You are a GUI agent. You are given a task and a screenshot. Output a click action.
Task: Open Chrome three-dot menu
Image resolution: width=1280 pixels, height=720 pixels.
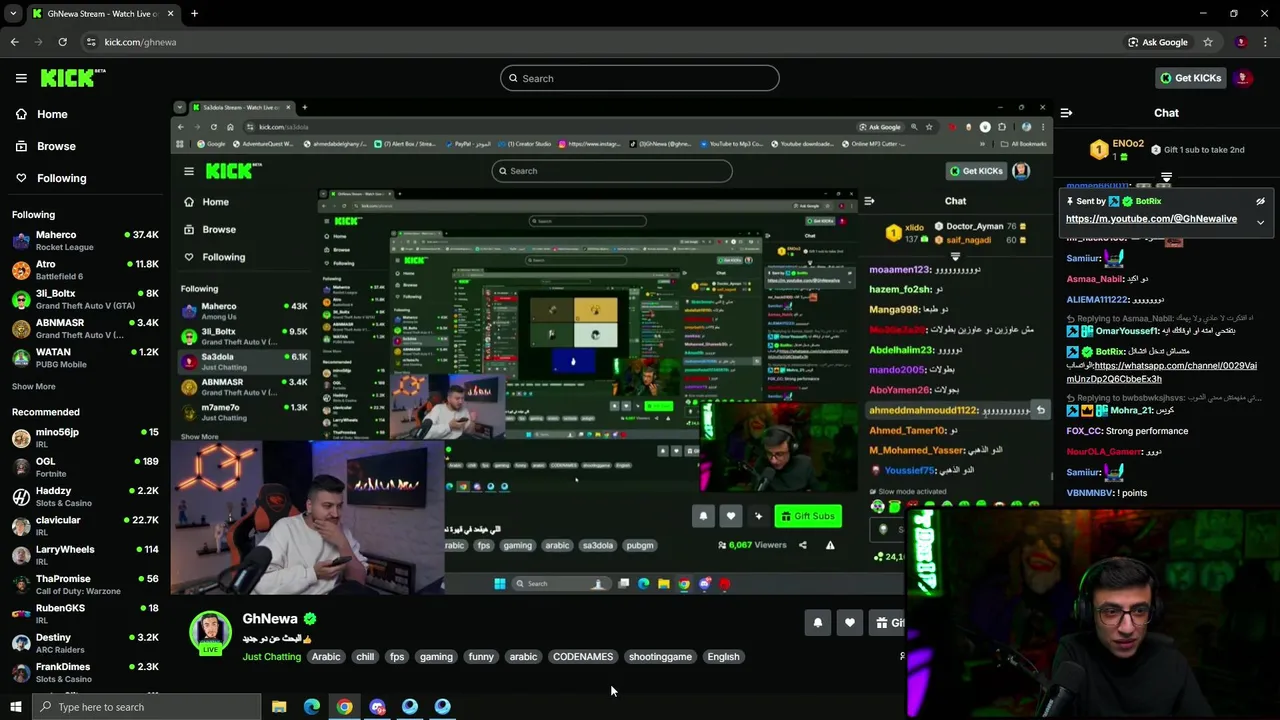pos(1266,42)
